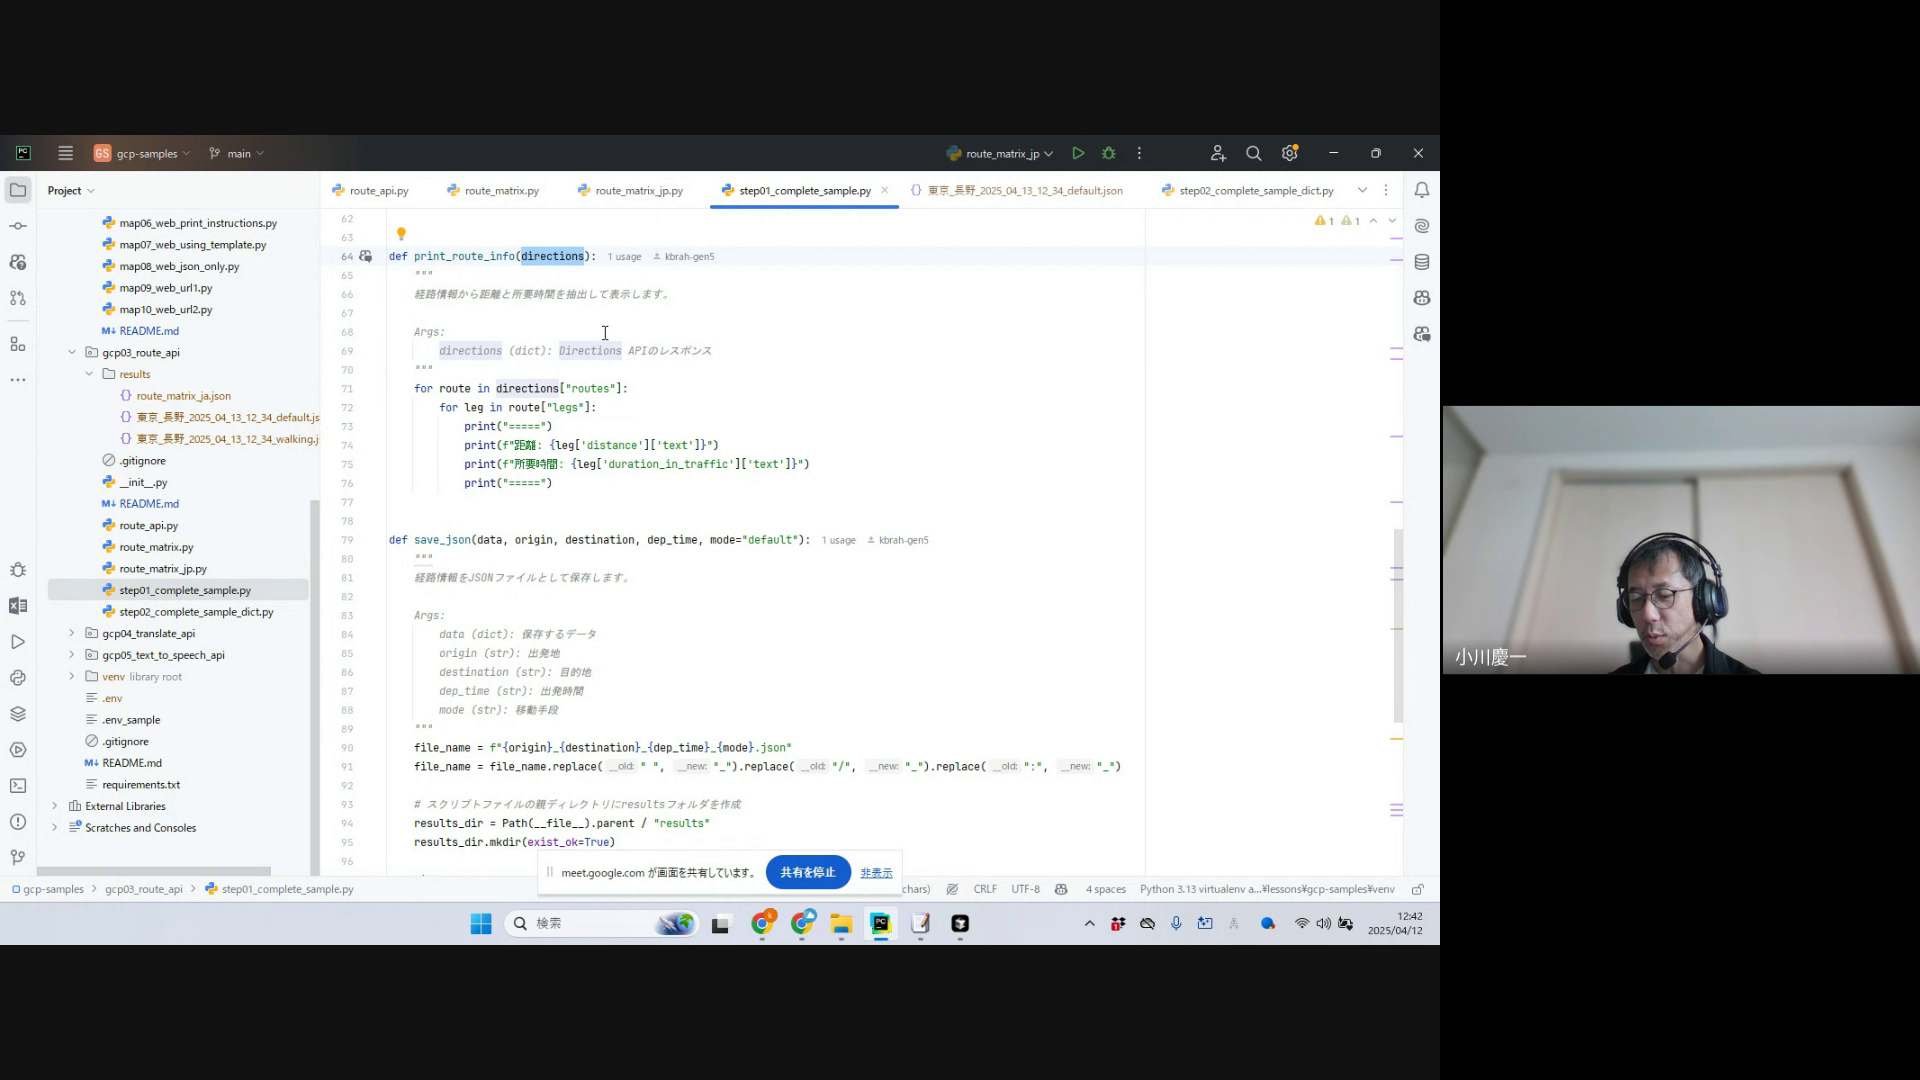This screenshot has height=1080, width=1920.
Task: Open the main hamburger menu
Action: click(65, 153)
